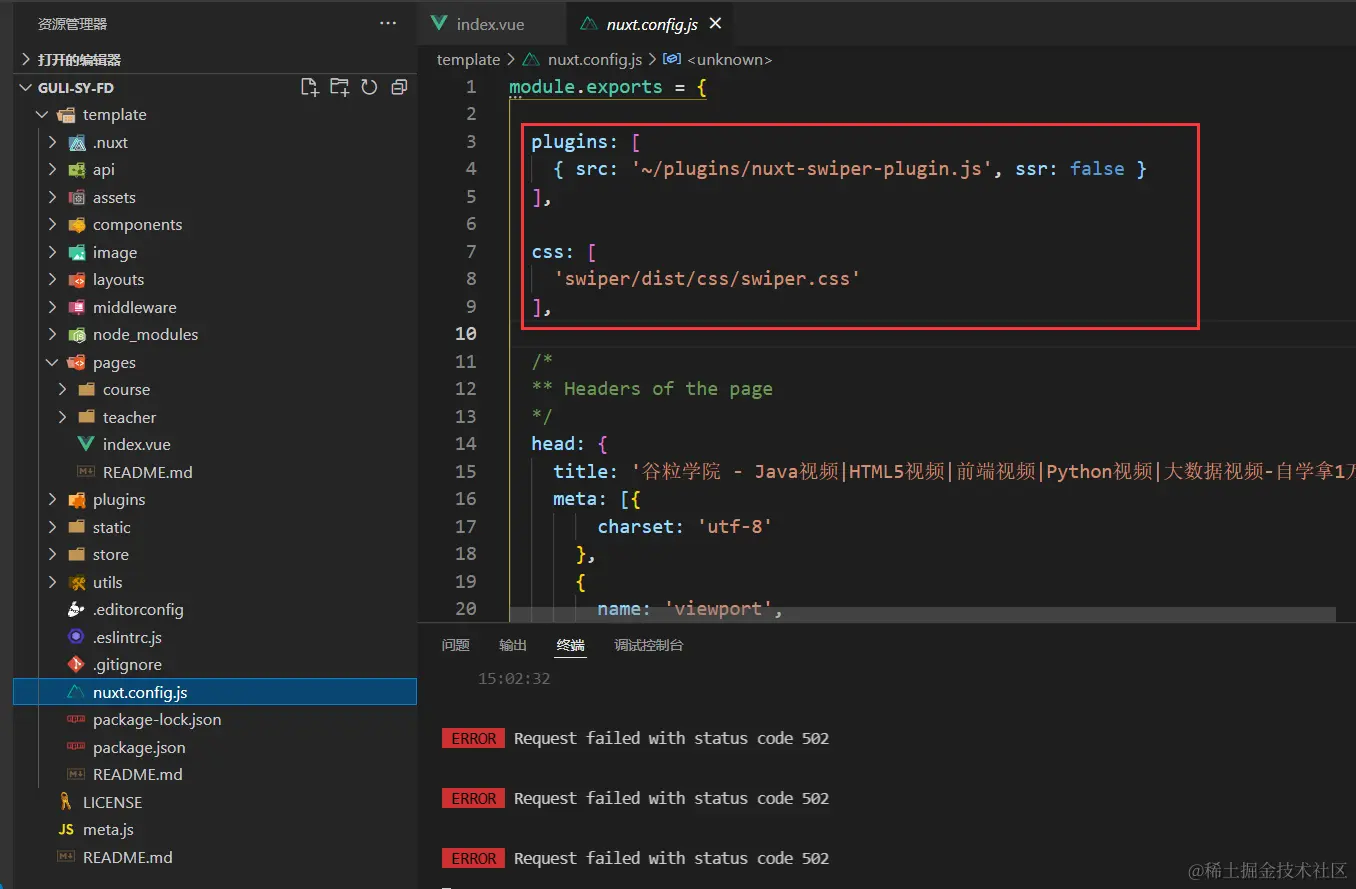This screenshot has width=1356, height=889.
Task: Click the npm icon beside package-lock.json
Action: (x=76, y=720)
